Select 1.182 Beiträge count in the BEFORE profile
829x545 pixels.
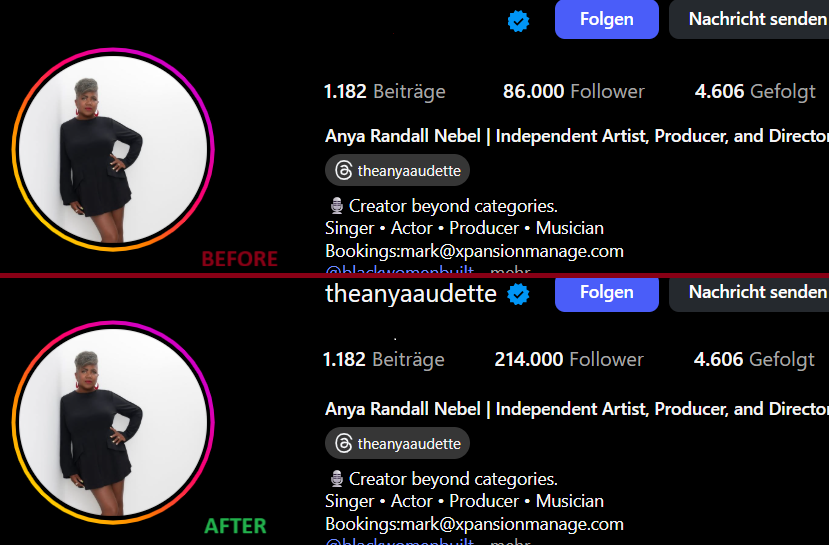[384, 92]
